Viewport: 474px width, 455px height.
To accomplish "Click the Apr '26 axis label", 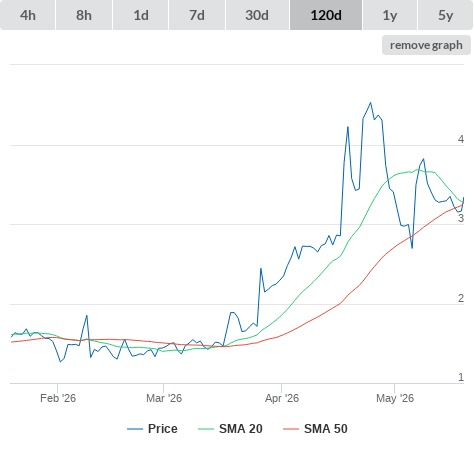I will tap(282, 398).
